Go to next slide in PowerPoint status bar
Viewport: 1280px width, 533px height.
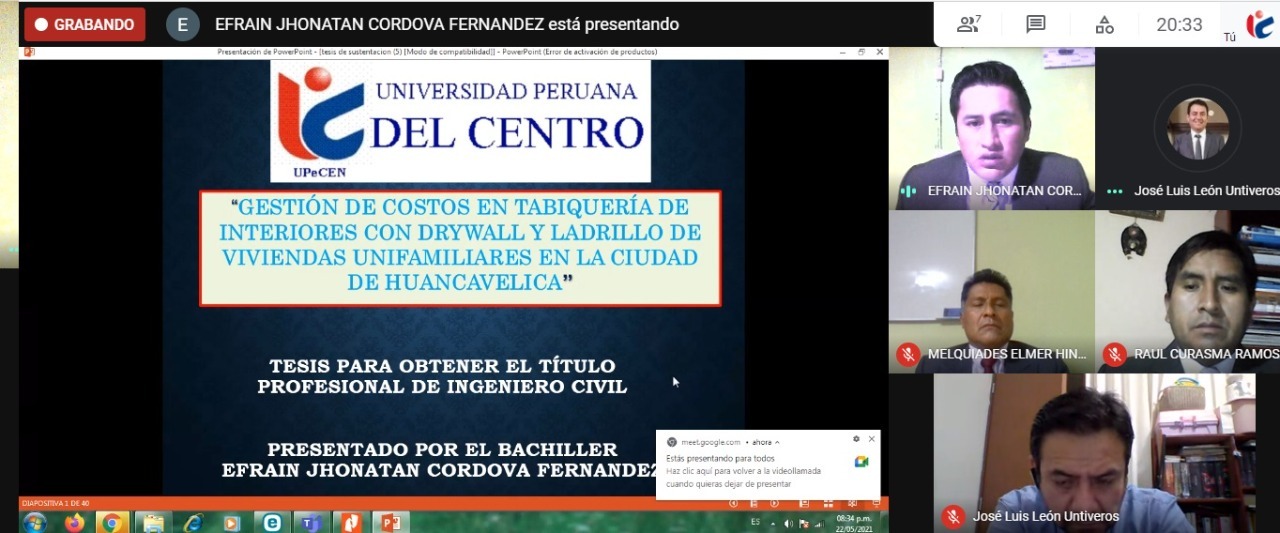tap(774, 503)
